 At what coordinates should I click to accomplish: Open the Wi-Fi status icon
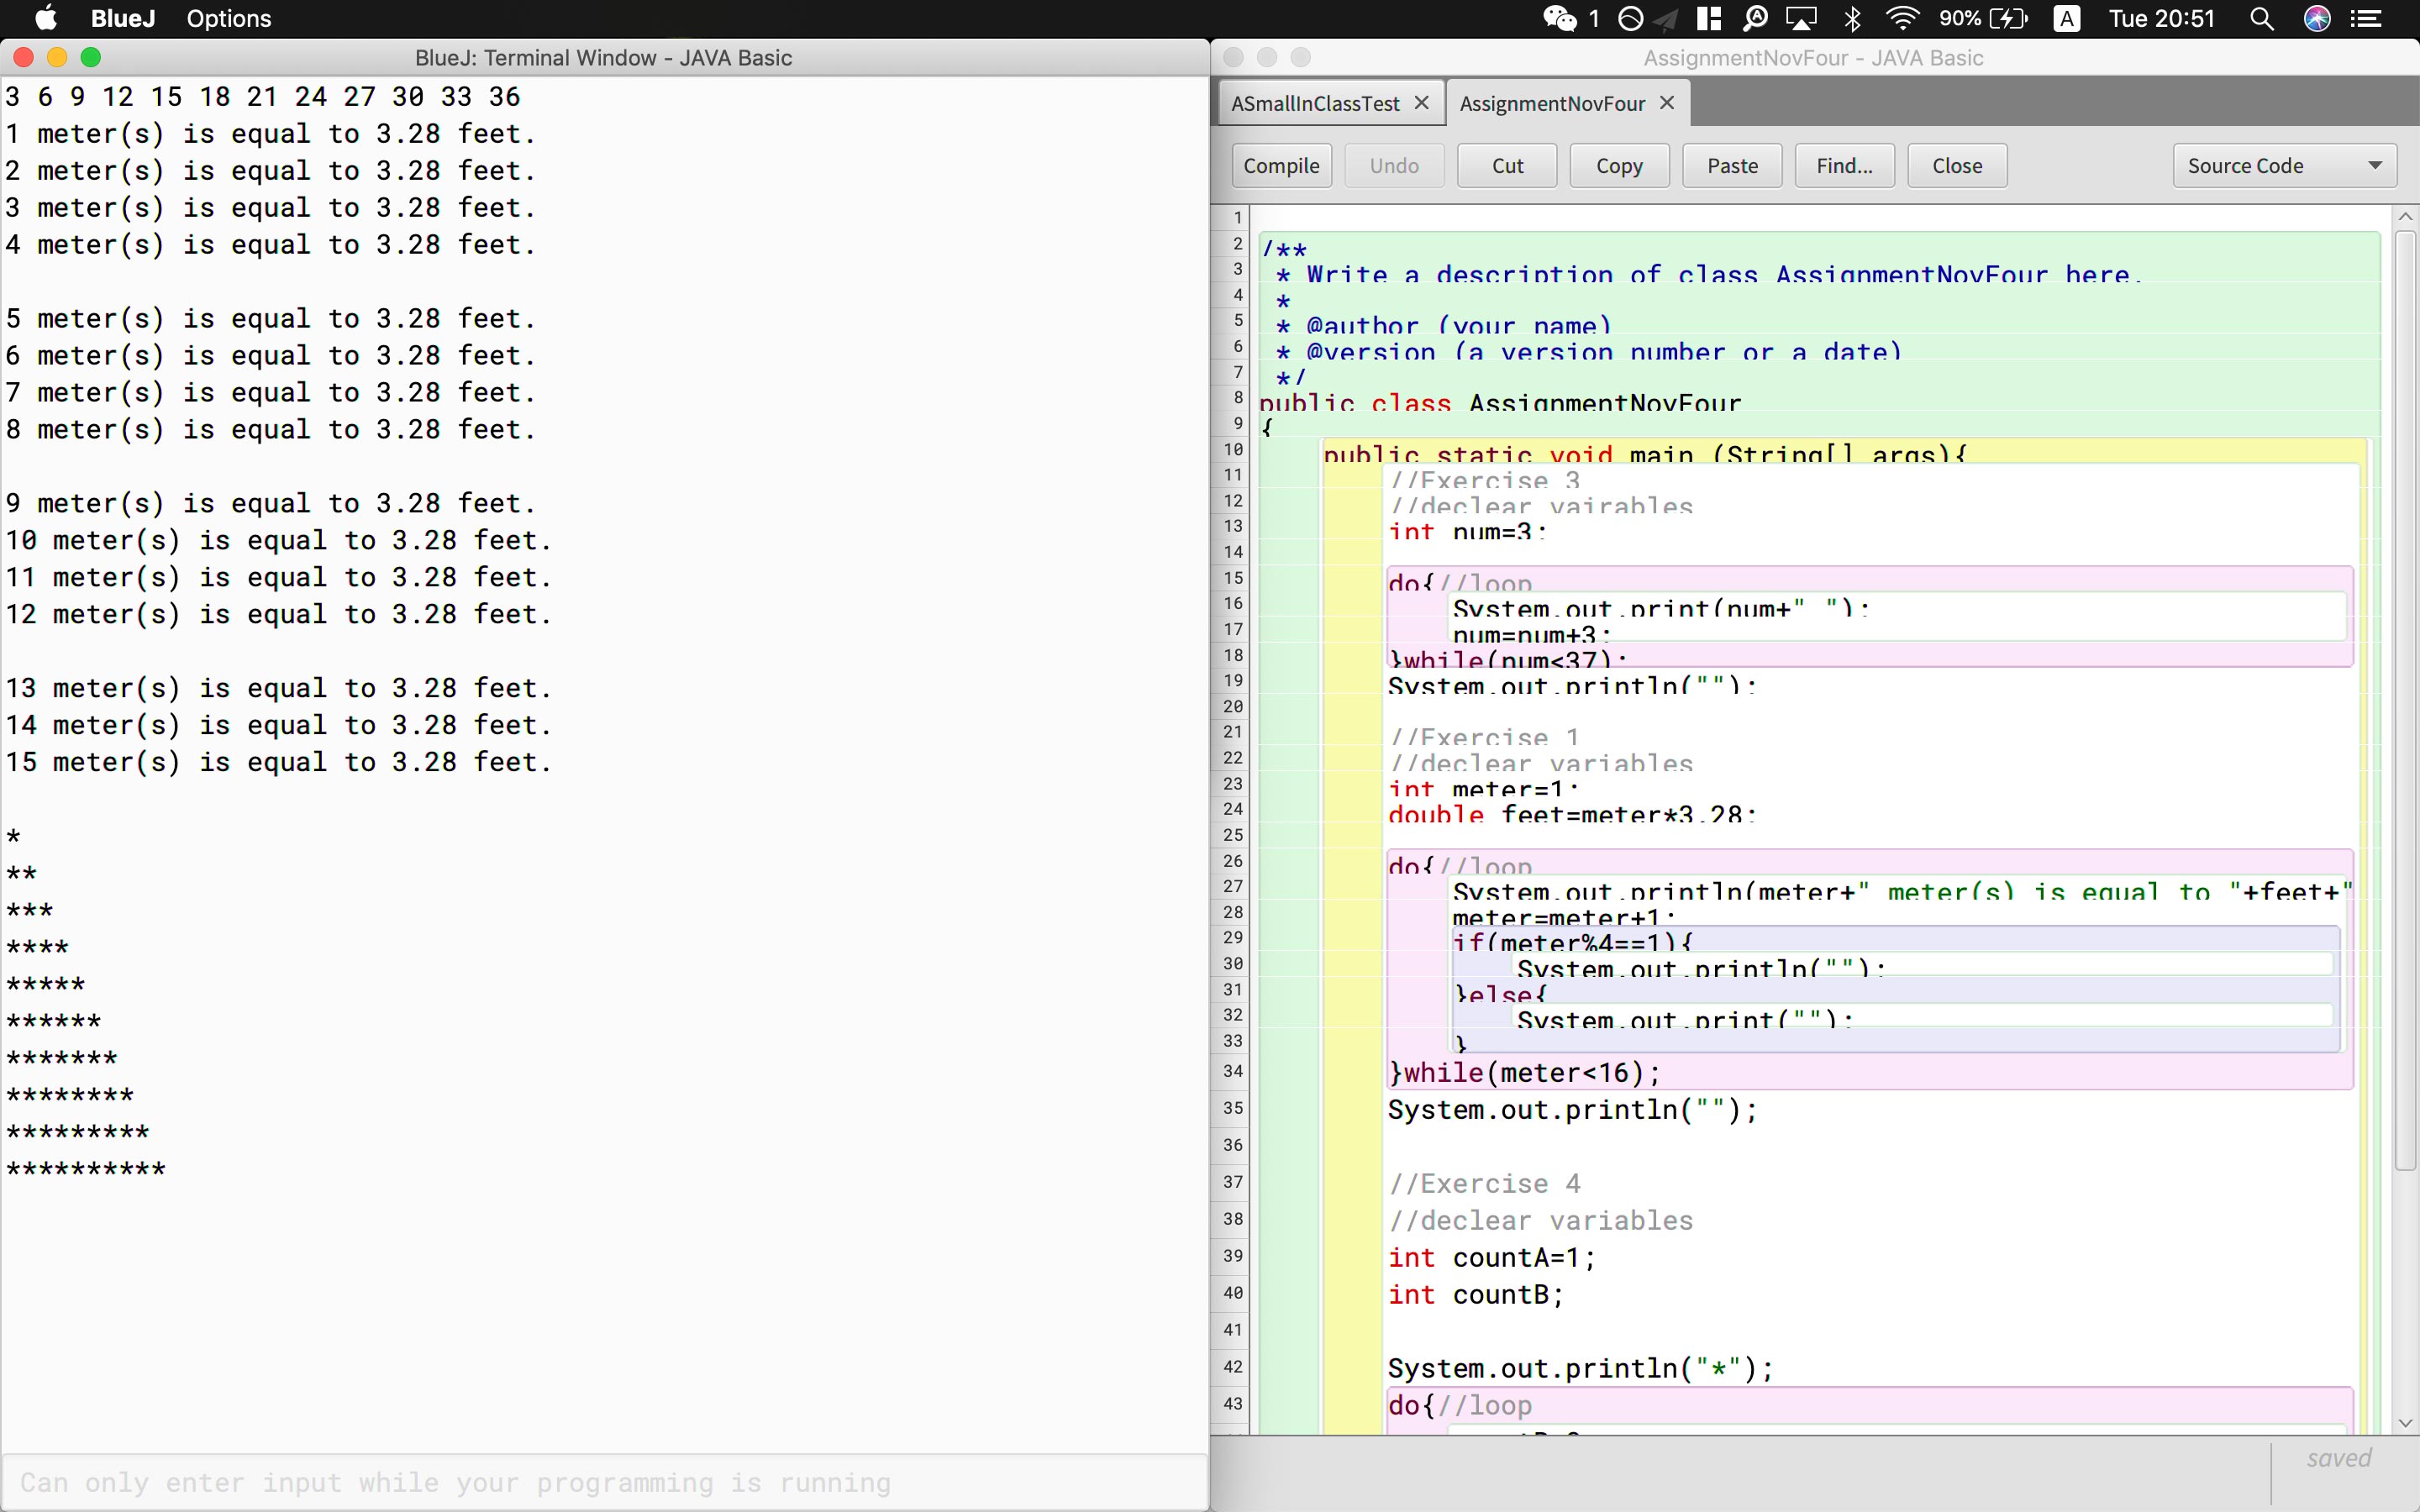1902,18
